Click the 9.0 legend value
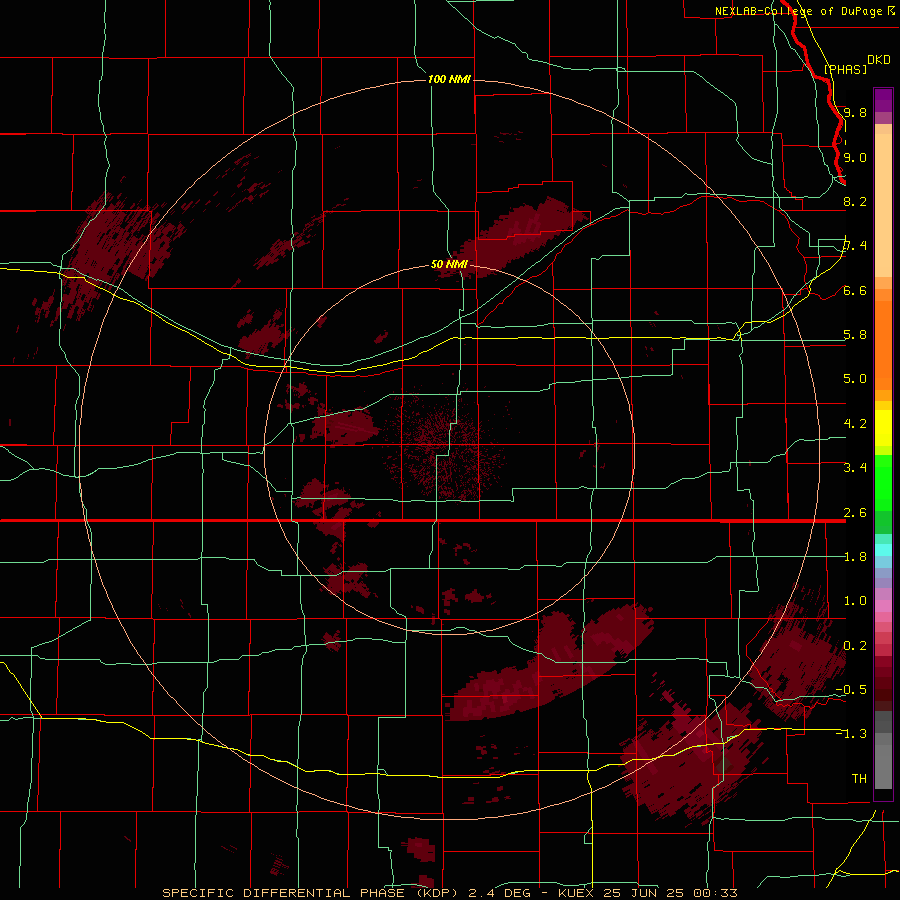Screen dimensions: 900x900 [x=855, y=157]
